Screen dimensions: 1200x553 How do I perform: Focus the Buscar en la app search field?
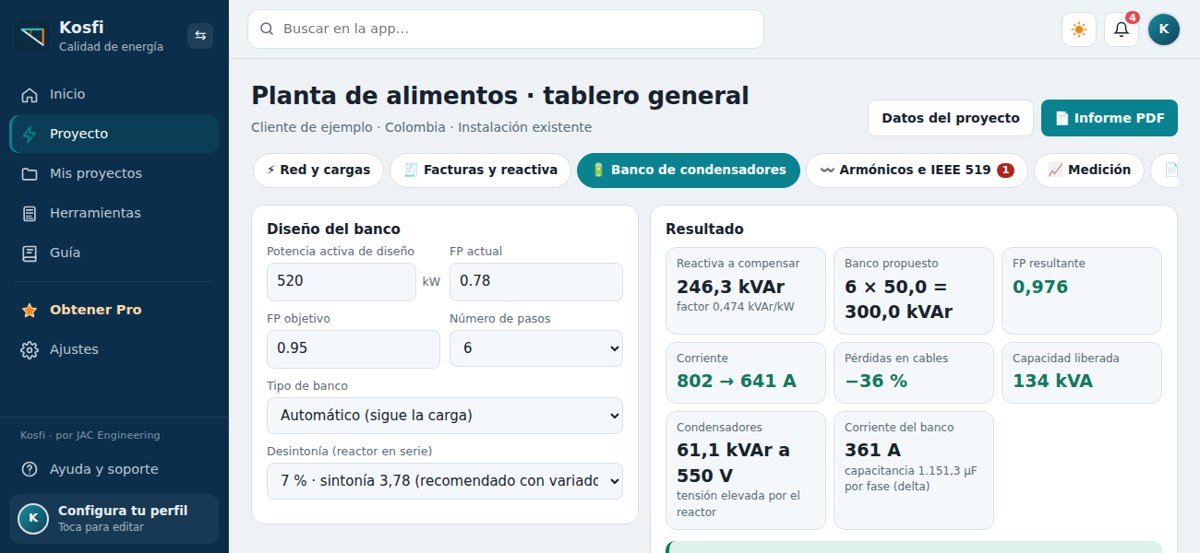point(505,29)
